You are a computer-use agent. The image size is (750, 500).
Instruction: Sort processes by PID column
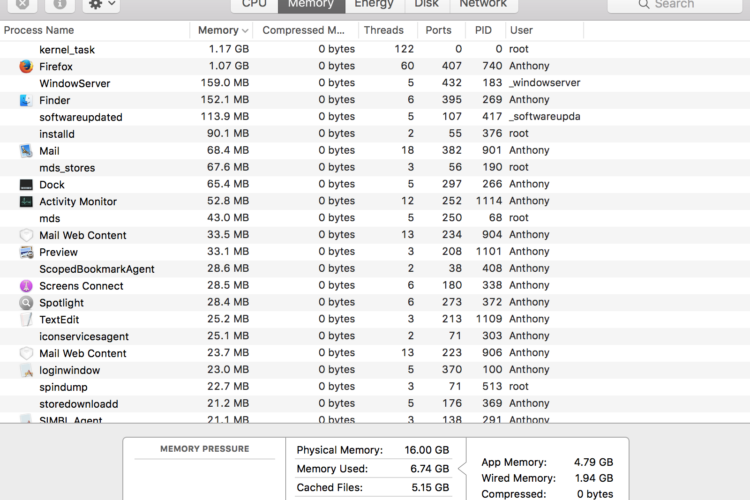pos(484,30)
